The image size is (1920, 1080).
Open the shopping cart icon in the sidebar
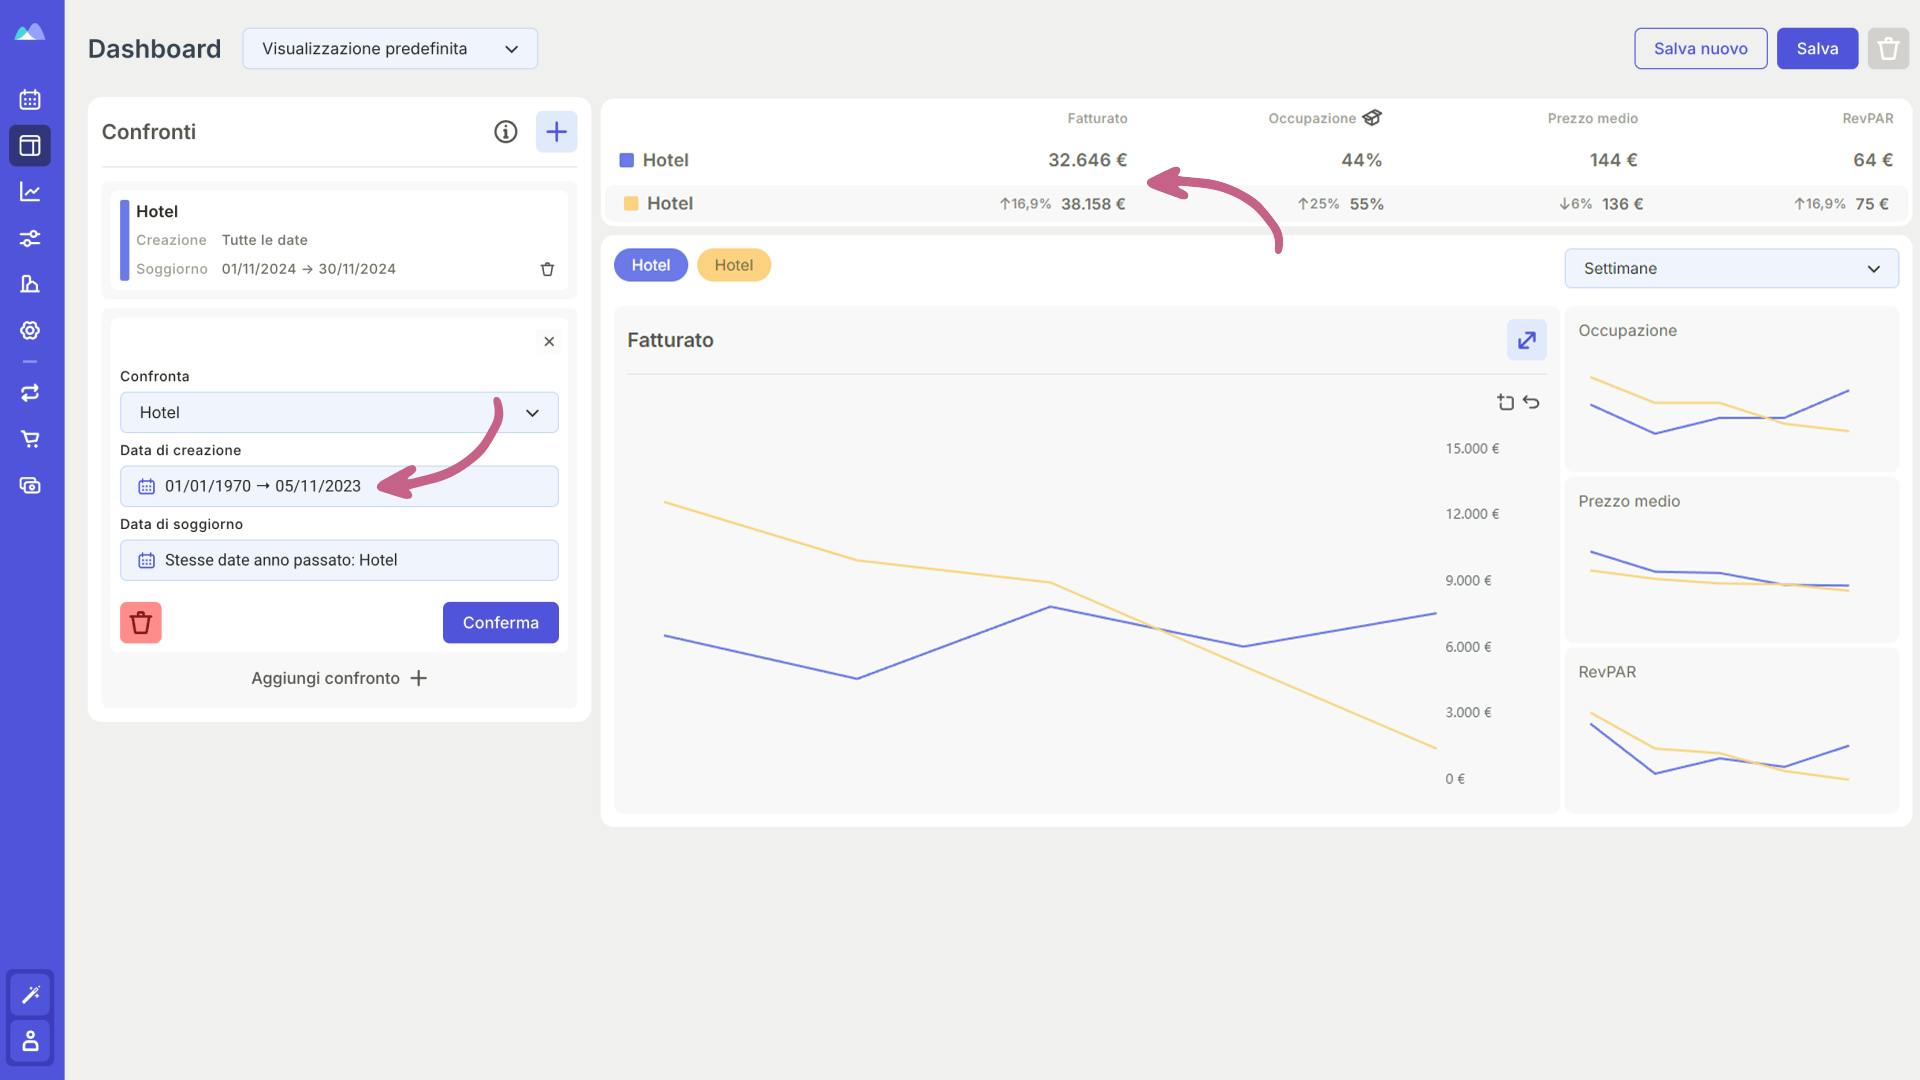point(30,439)
